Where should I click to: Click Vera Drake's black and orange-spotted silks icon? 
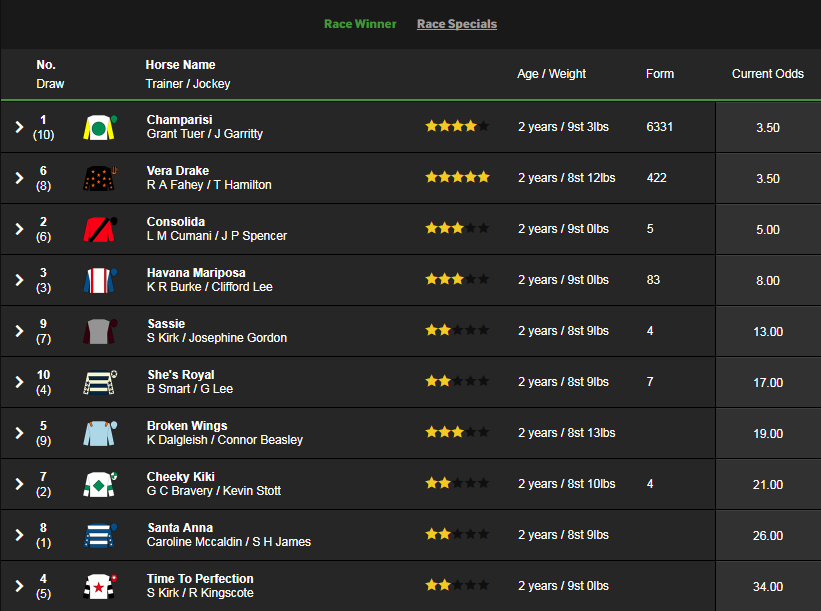coord(99,178)
